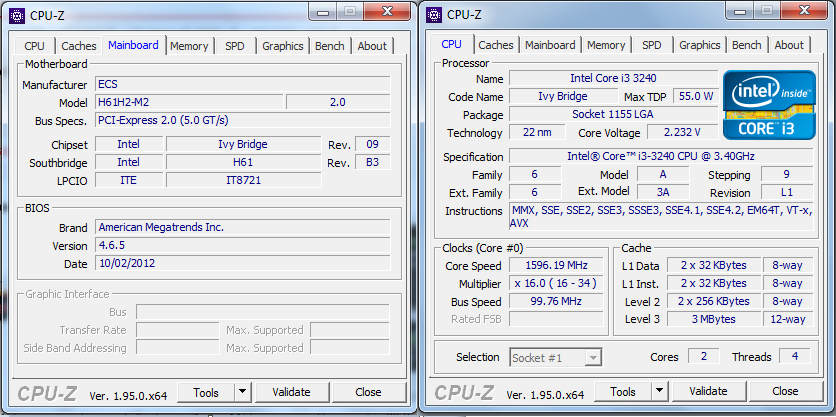The image size is (836, 417).
Task: Switch to Memory tab in right window
Action: click(x=606, y=45)
